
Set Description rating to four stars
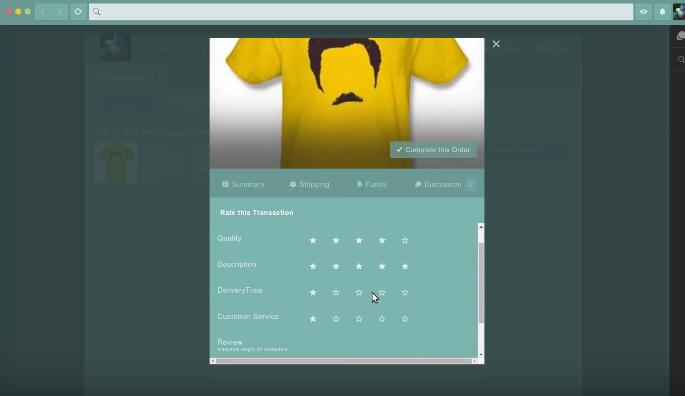coord(382,266)
